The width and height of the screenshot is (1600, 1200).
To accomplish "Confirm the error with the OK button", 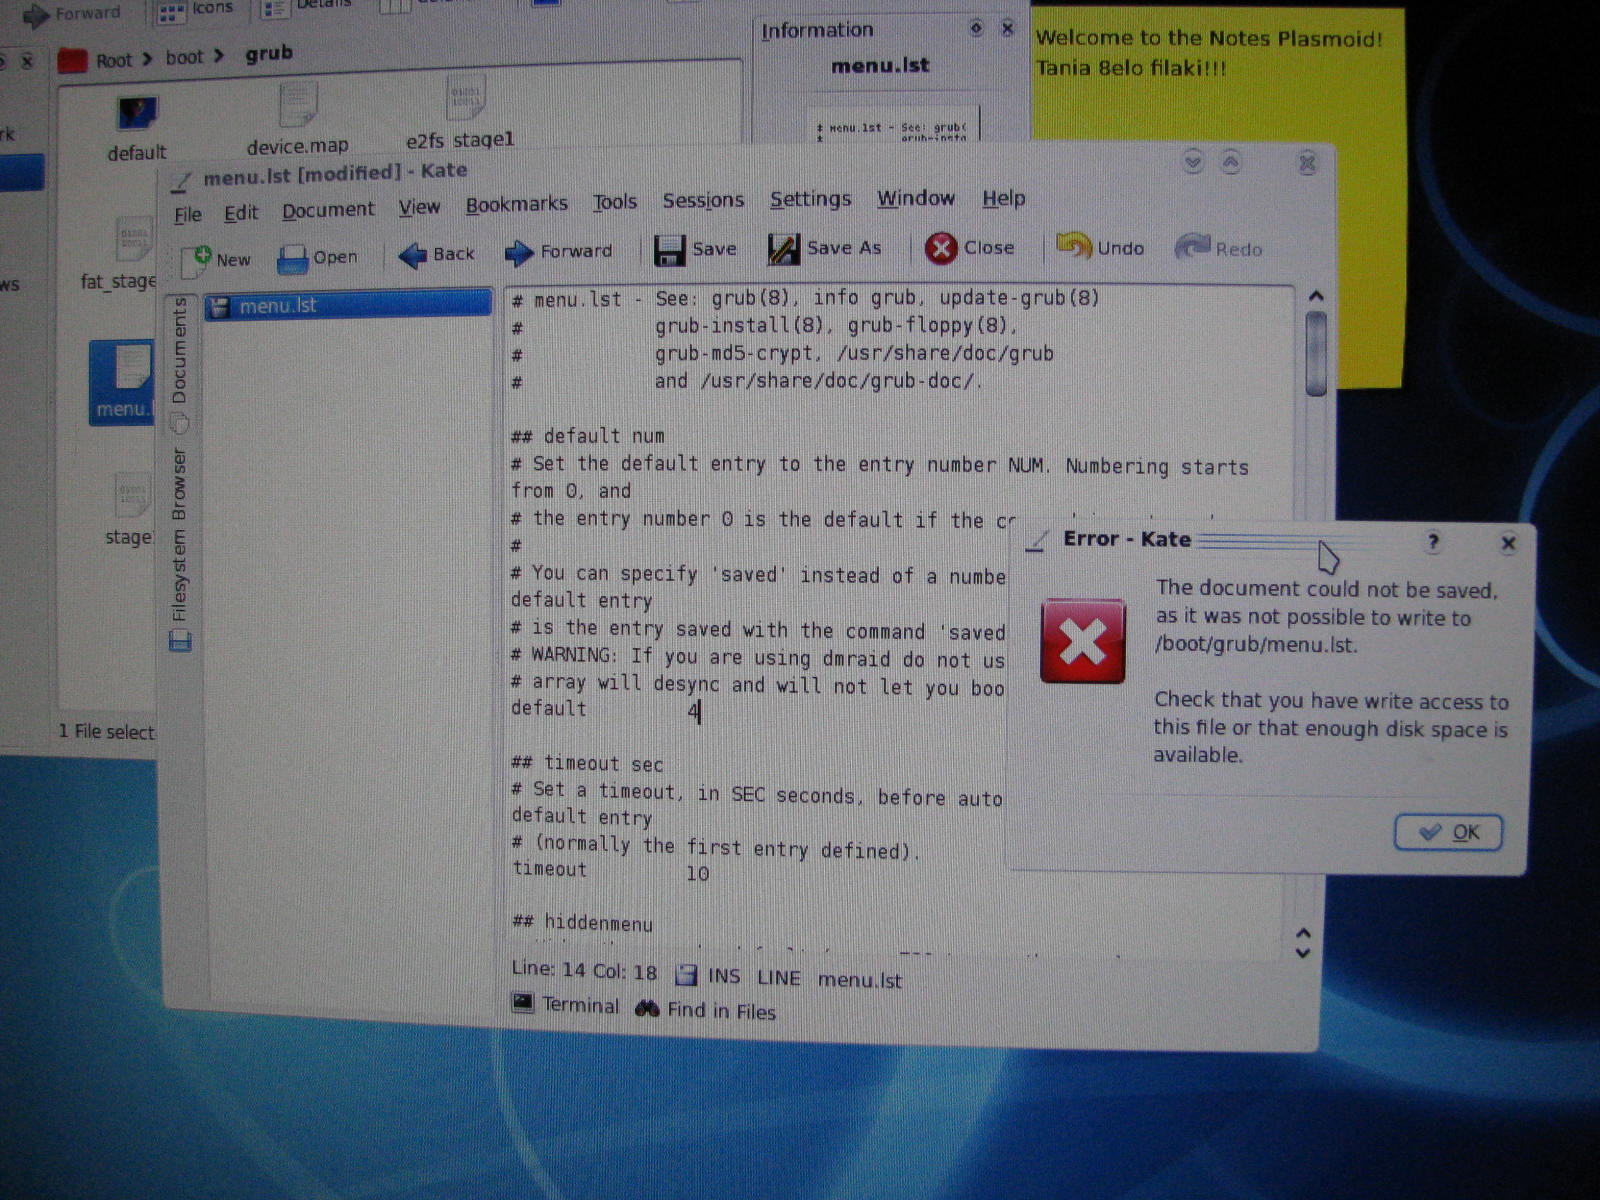I will [1448, 832].
